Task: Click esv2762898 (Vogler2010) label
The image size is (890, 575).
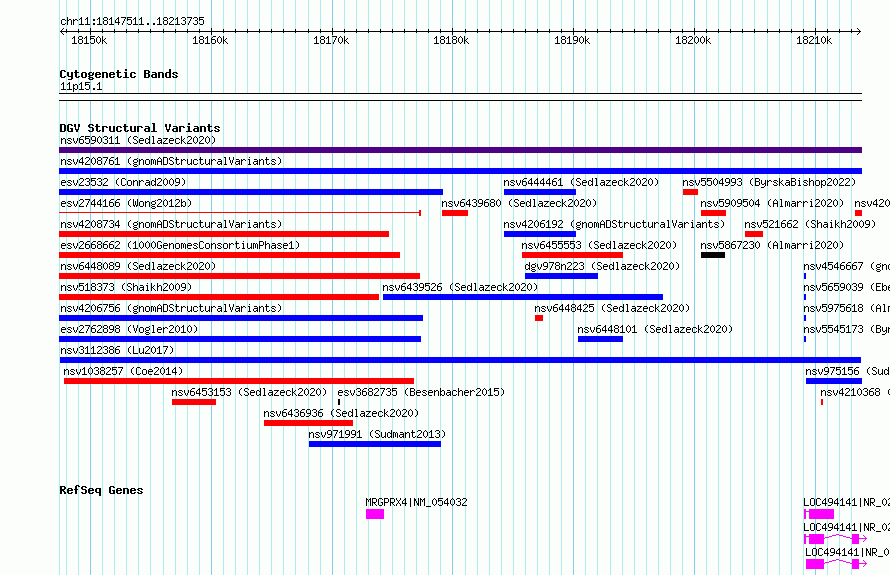Action: [129, 329]
